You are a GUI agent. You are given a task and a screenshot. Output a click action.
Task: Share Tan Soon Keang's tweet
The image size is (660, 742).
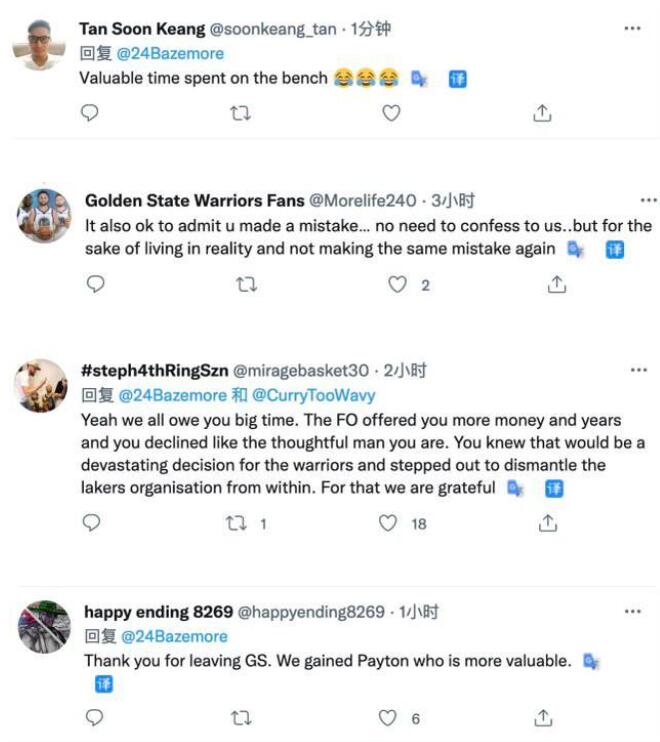point(542,113)
